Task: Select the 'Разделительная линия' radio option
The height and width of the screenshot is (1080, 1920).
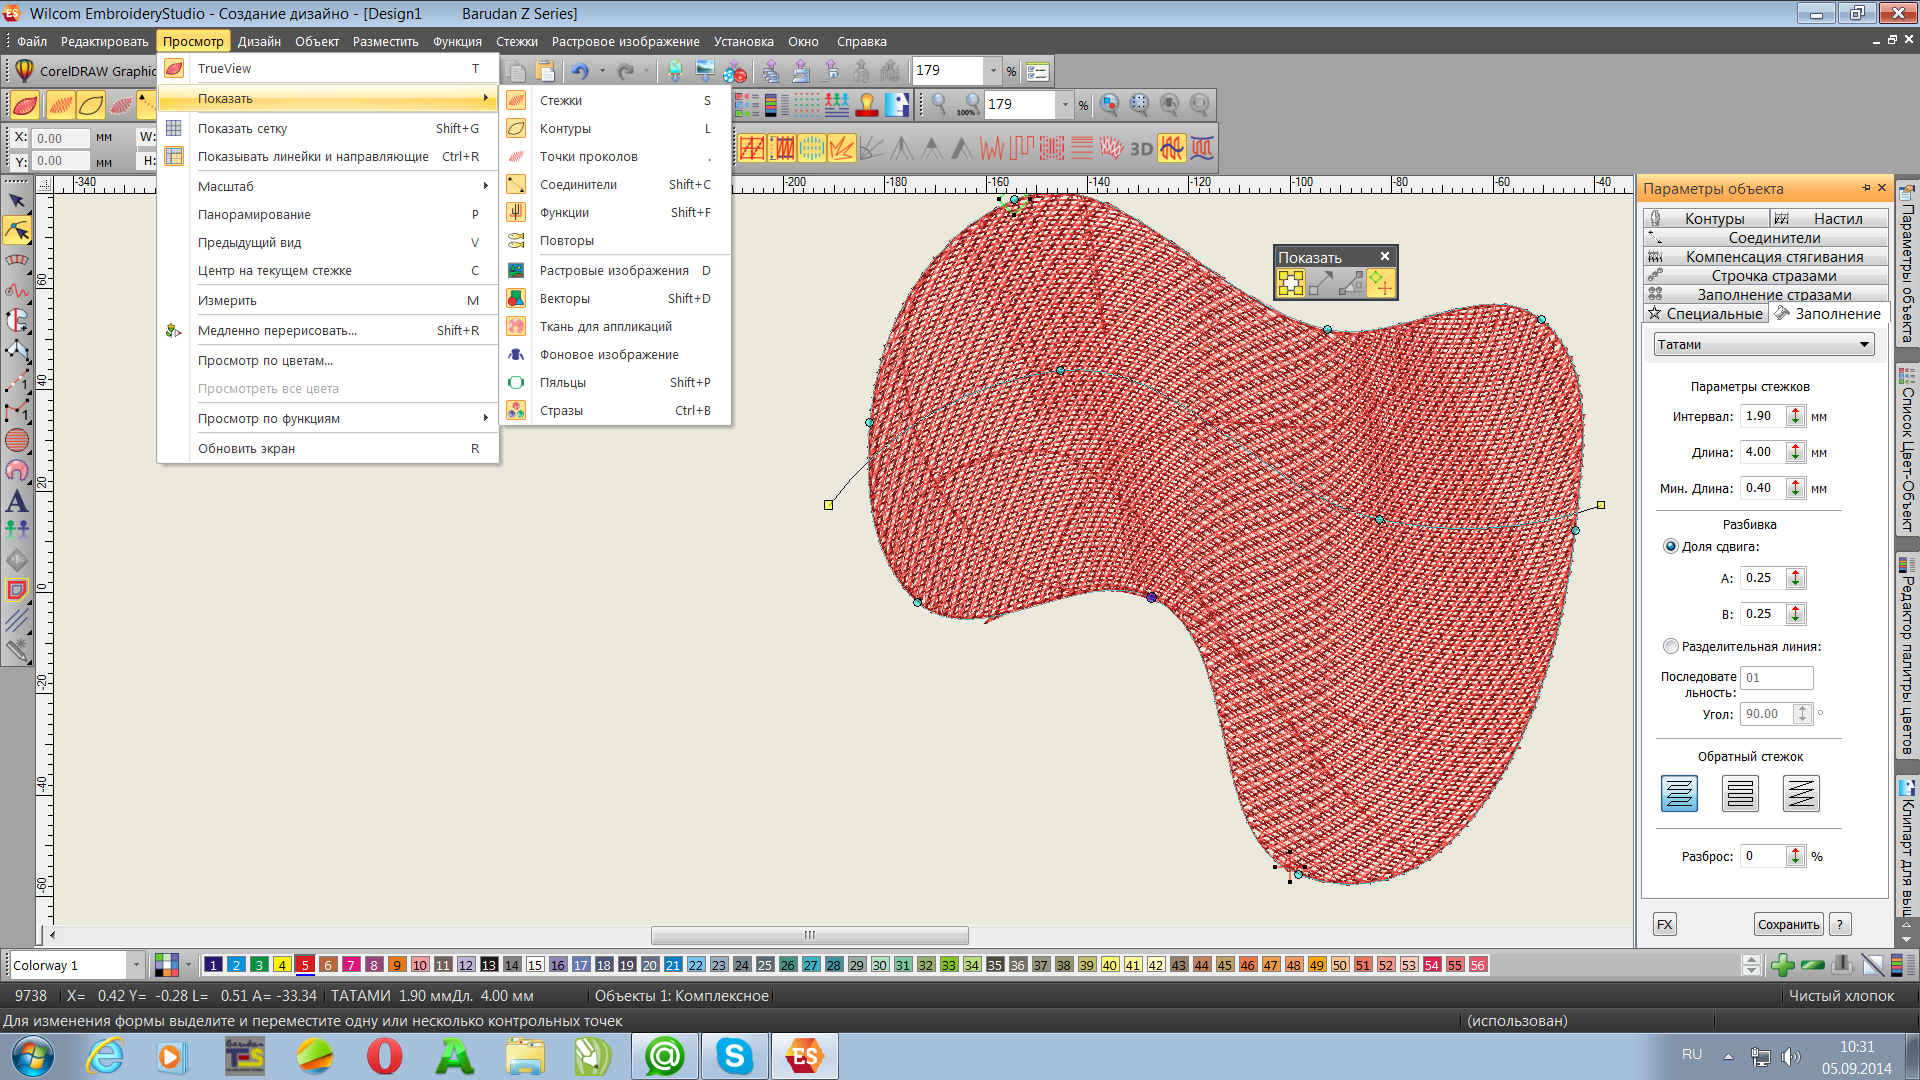Action: (1670, 646)
